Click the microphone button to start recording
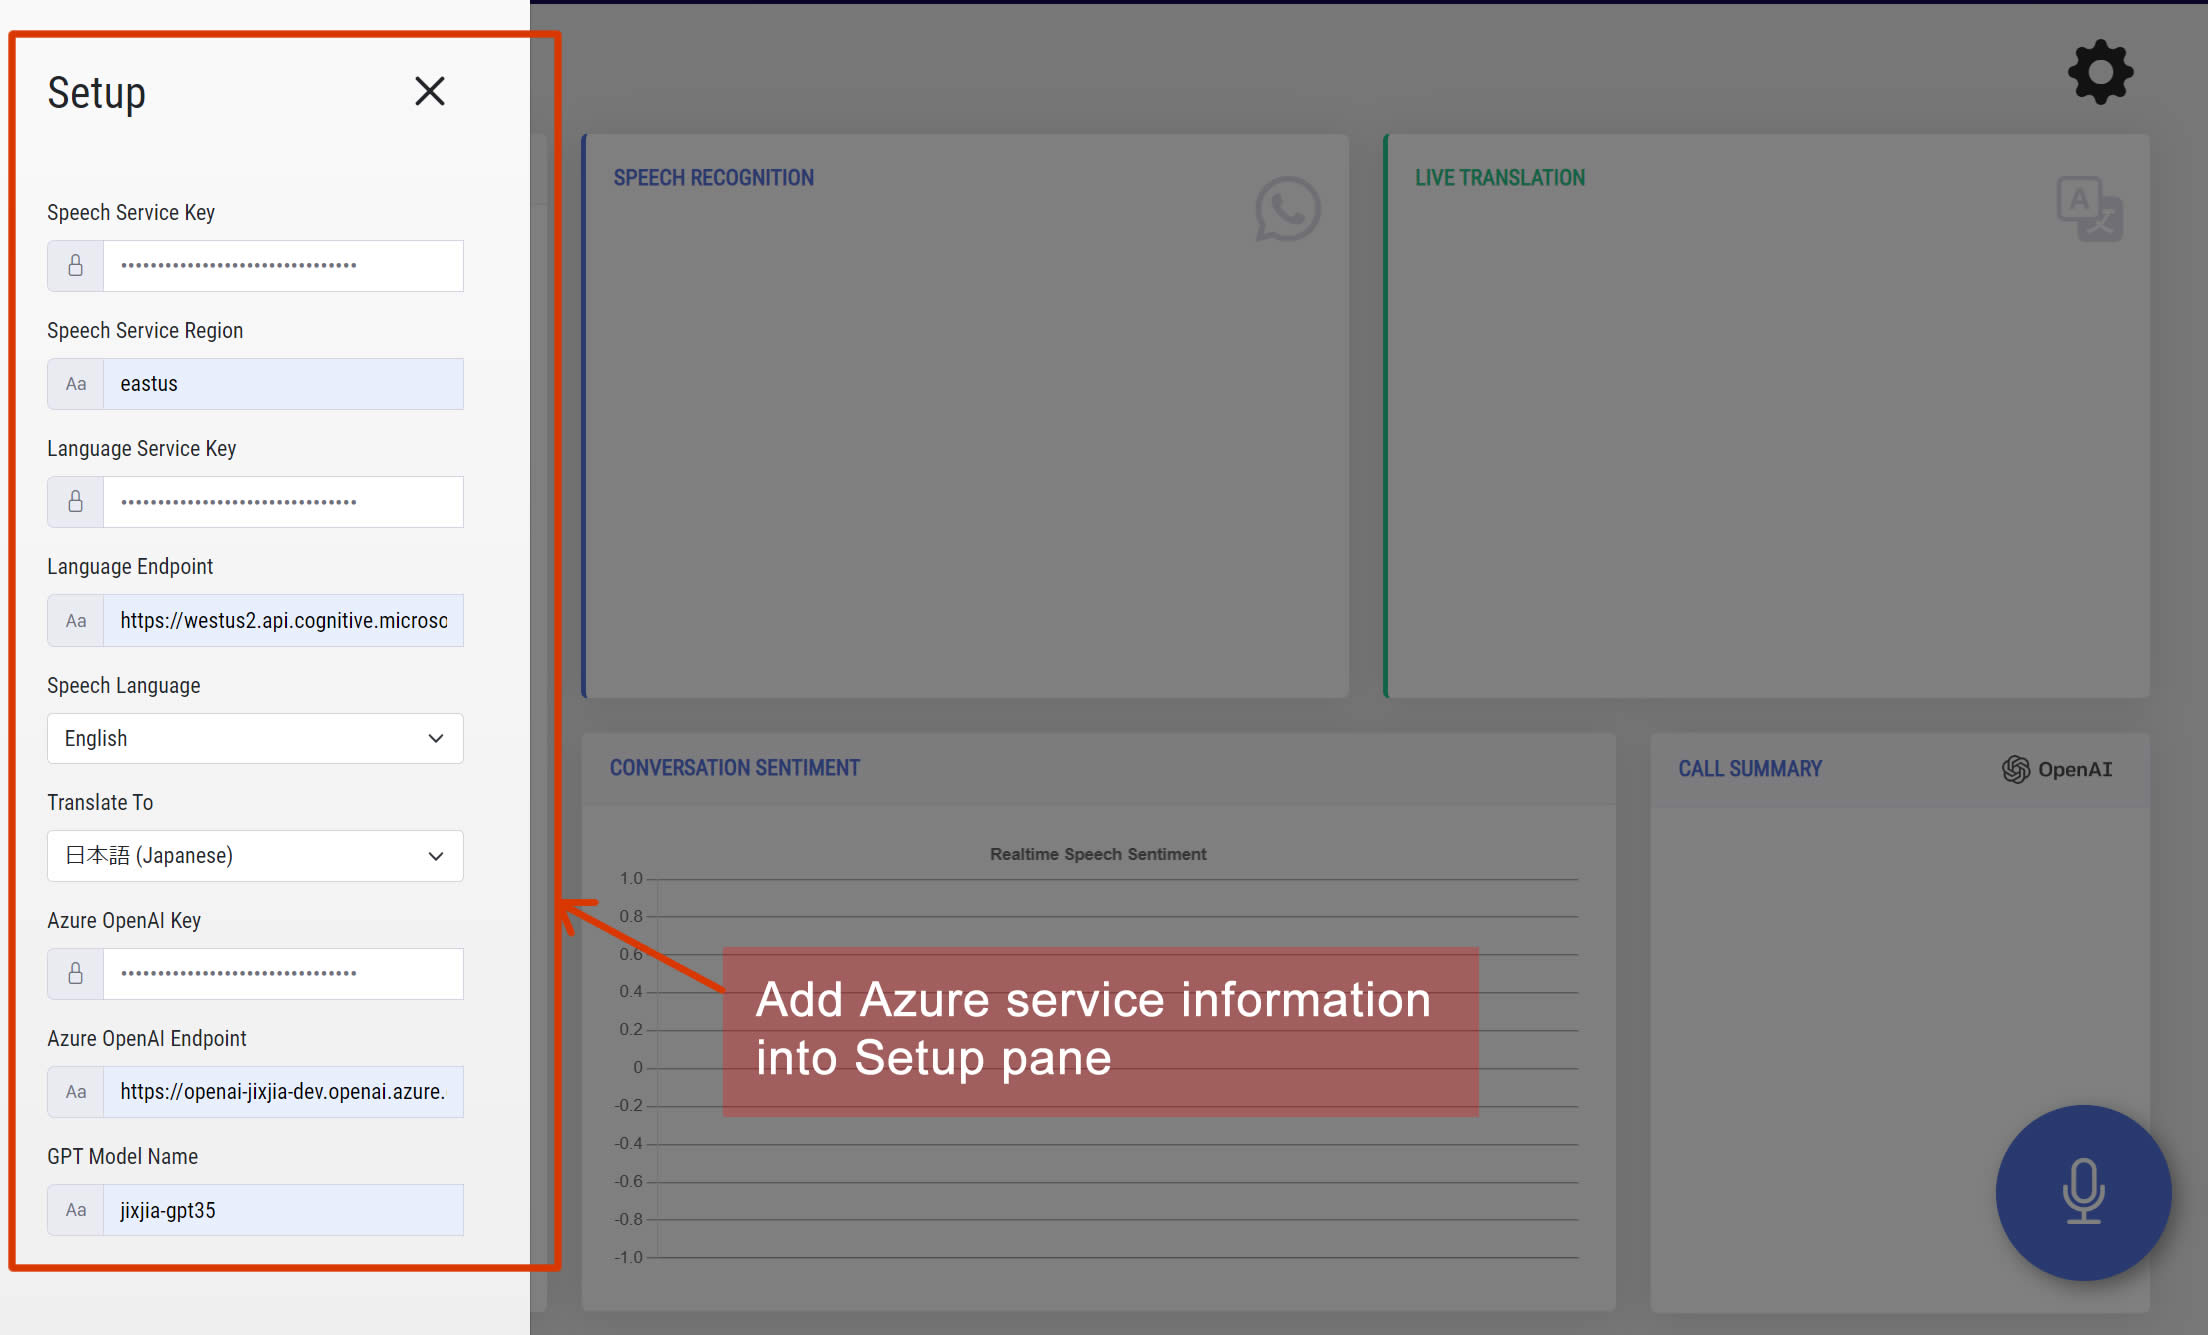This screenshot has height=1335, width=2208. [2083, 1191]
